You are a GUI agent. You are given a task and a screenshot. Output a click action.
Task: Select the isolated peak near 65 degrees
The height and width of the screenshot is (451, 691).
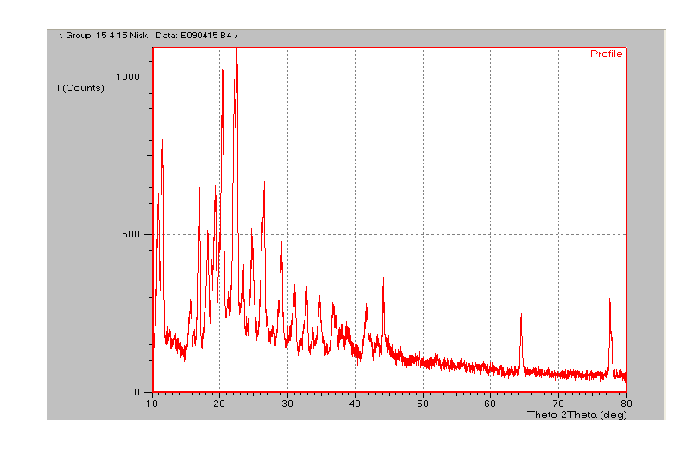521,318
